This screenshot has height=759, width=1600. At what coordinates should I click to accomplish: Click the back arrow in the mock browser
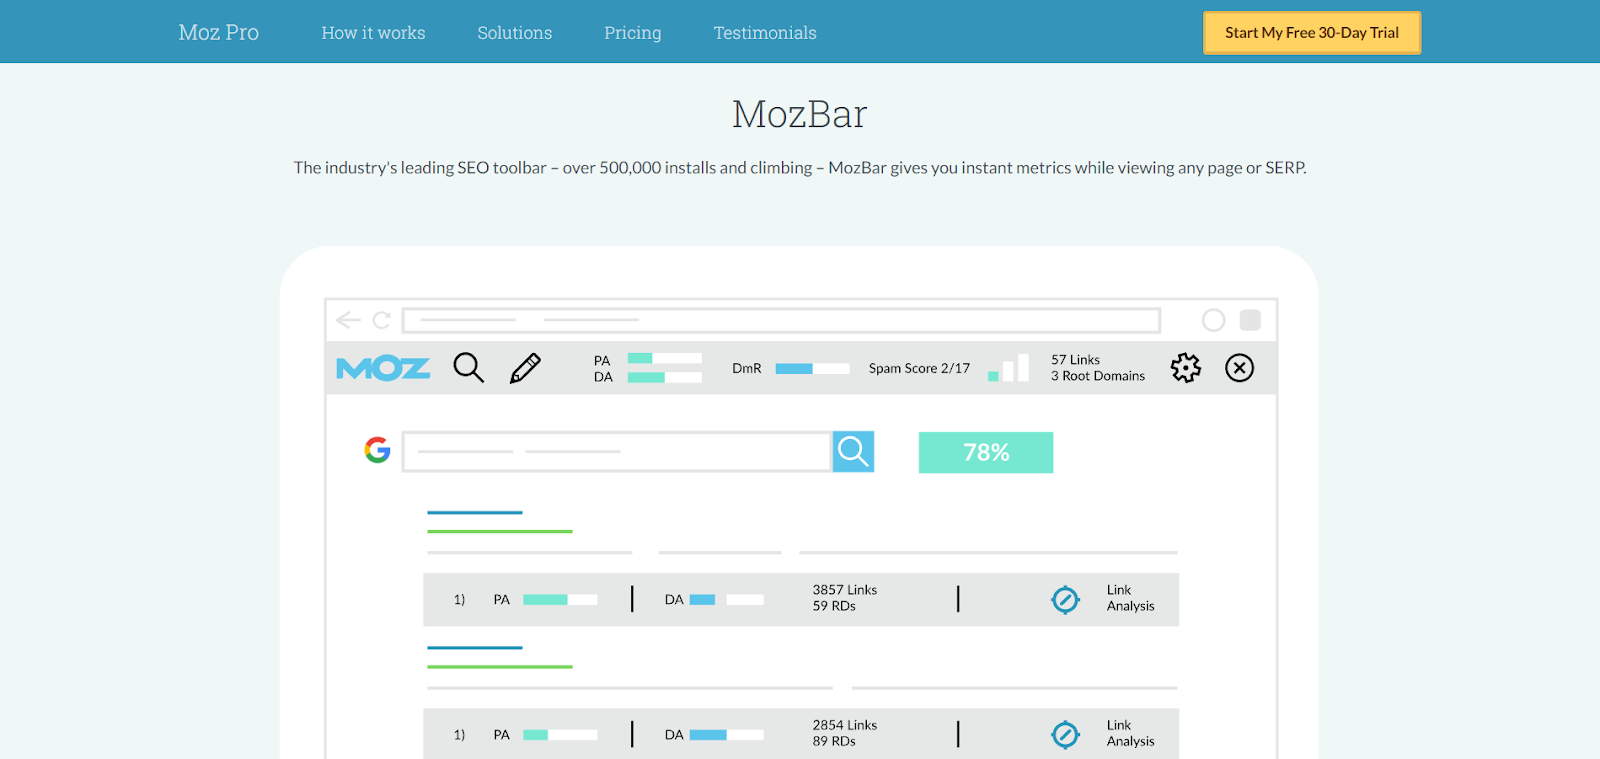[x=348, y=320]
